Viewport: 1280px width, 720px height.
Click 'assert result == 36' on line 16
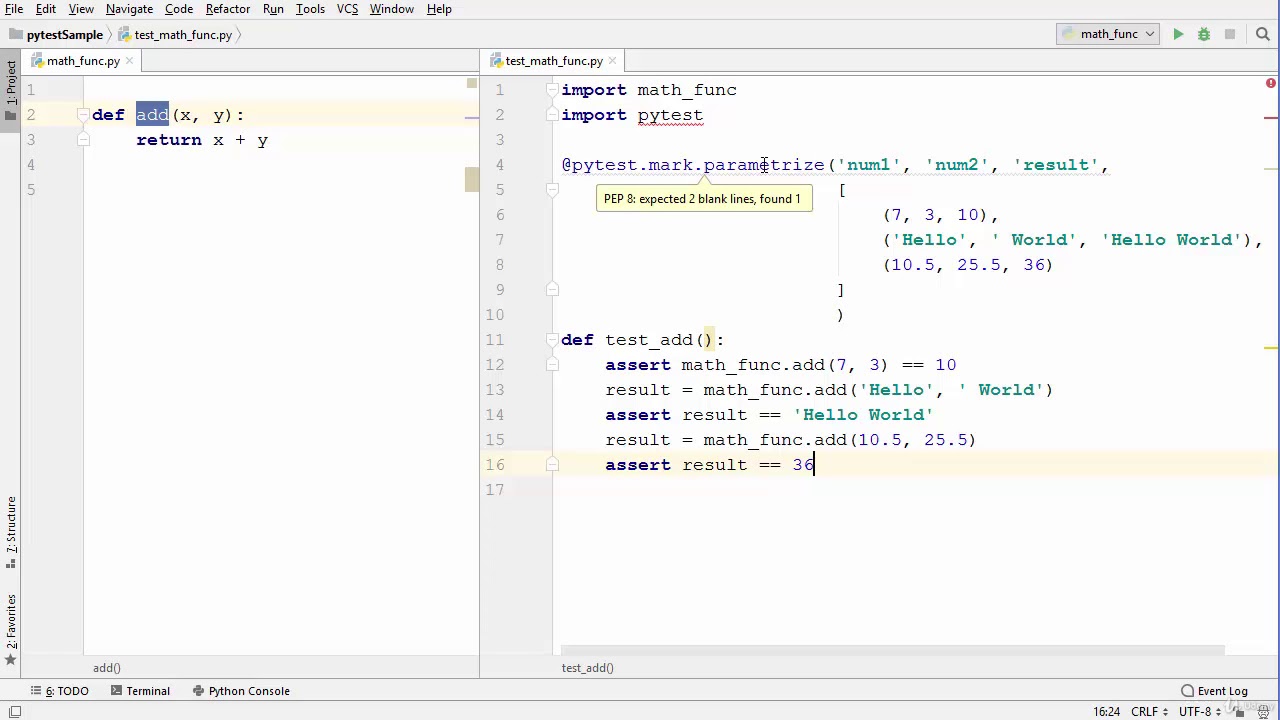point(710,465)
